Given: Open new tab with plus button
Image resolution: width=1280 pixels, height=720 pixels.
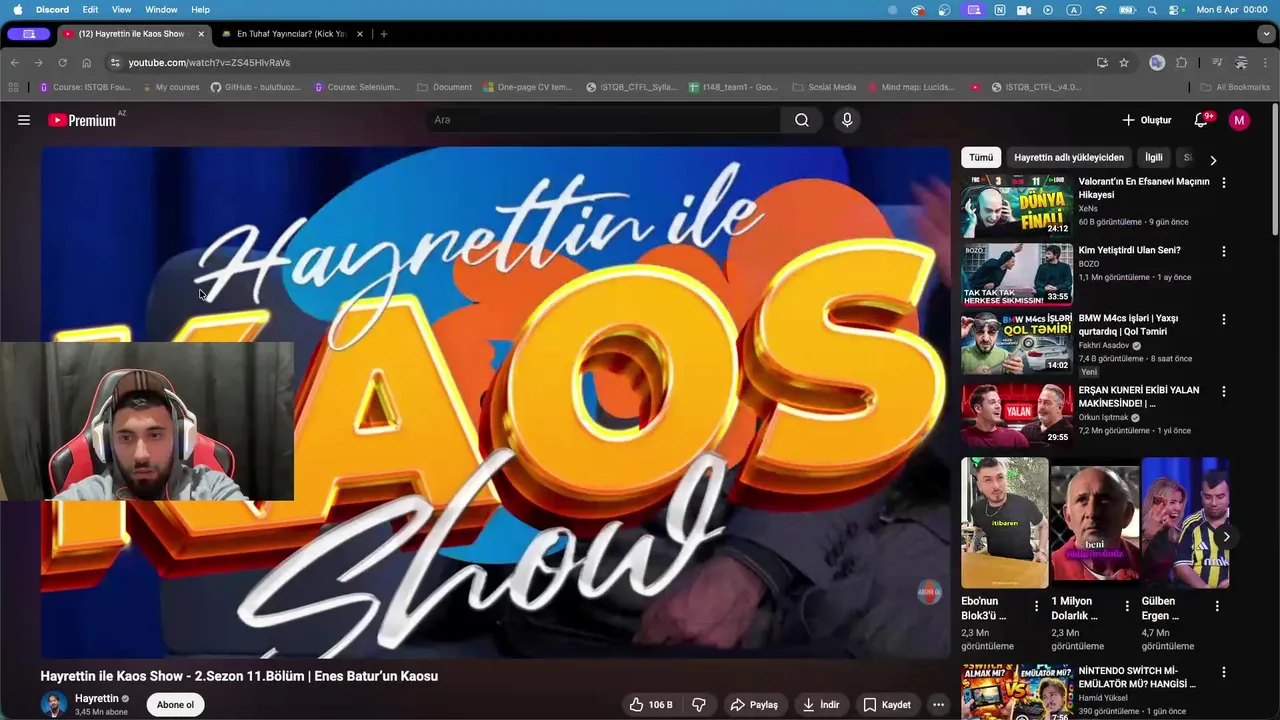Looking at the screenshot, I should coord(383,34).
